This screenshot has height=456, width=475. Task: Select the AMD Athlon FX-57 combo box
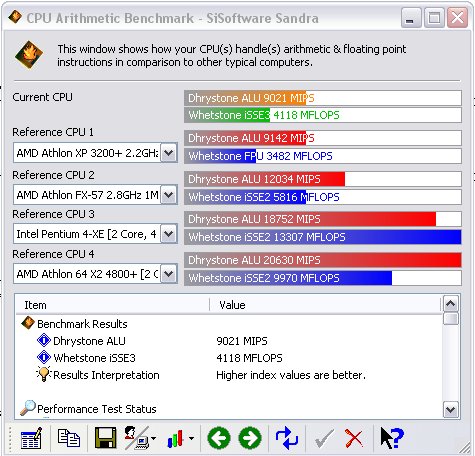(x=95, y=195)
